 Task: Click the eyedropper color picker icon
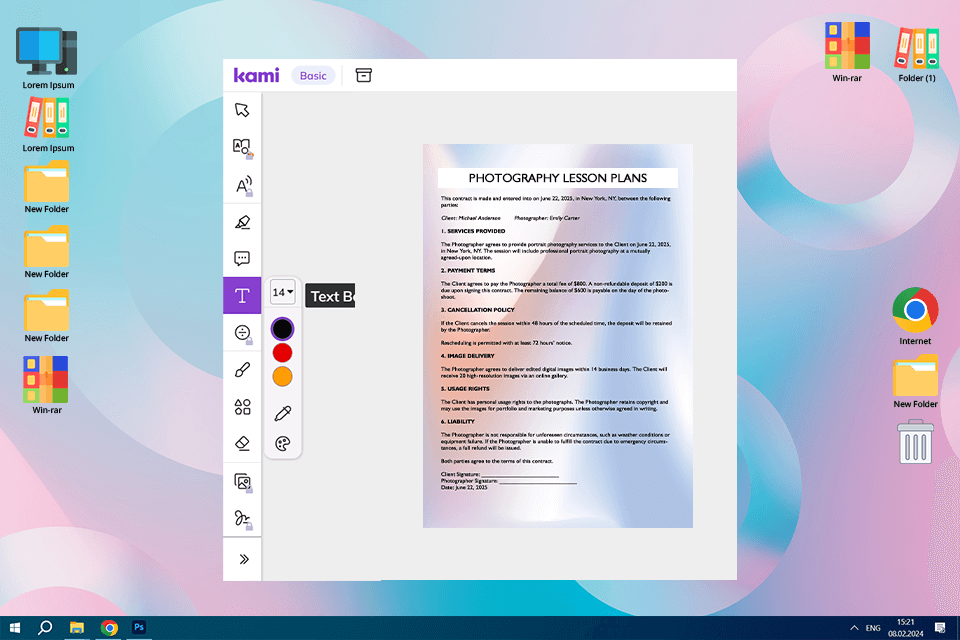pos(282,413)
